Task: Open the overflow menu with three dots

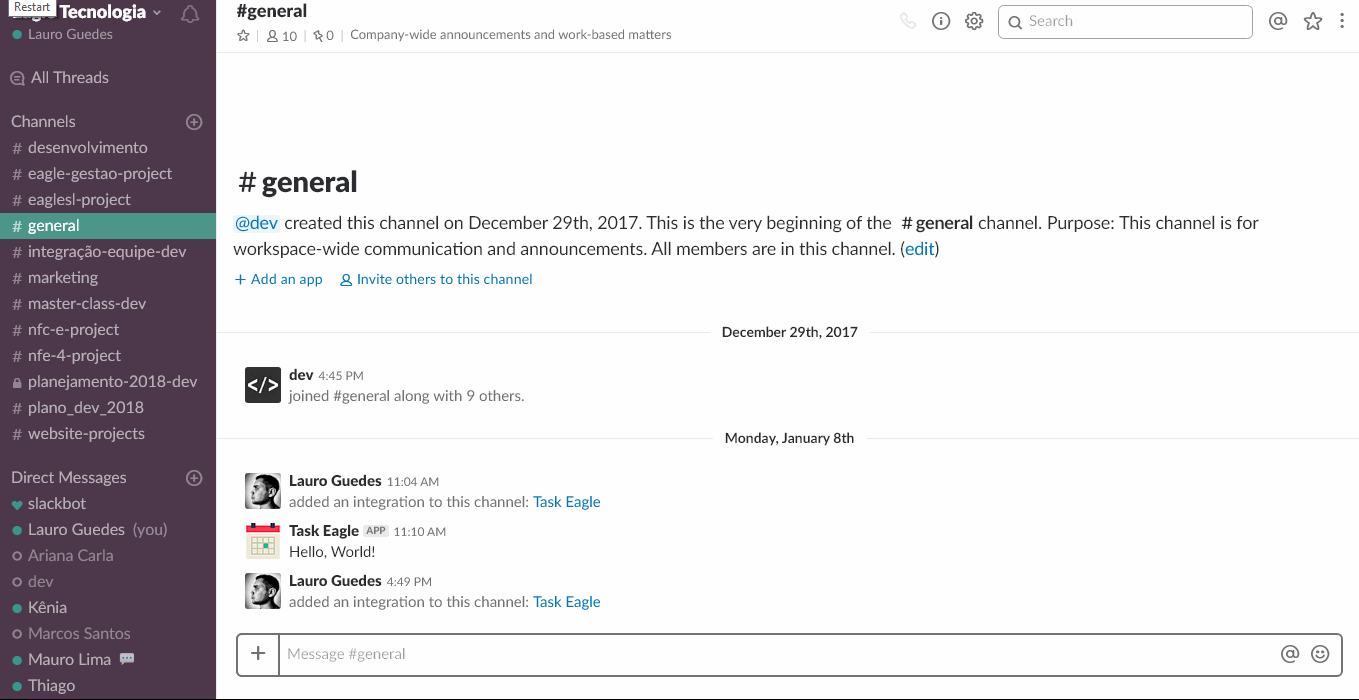Action: tap(1343, 20)
